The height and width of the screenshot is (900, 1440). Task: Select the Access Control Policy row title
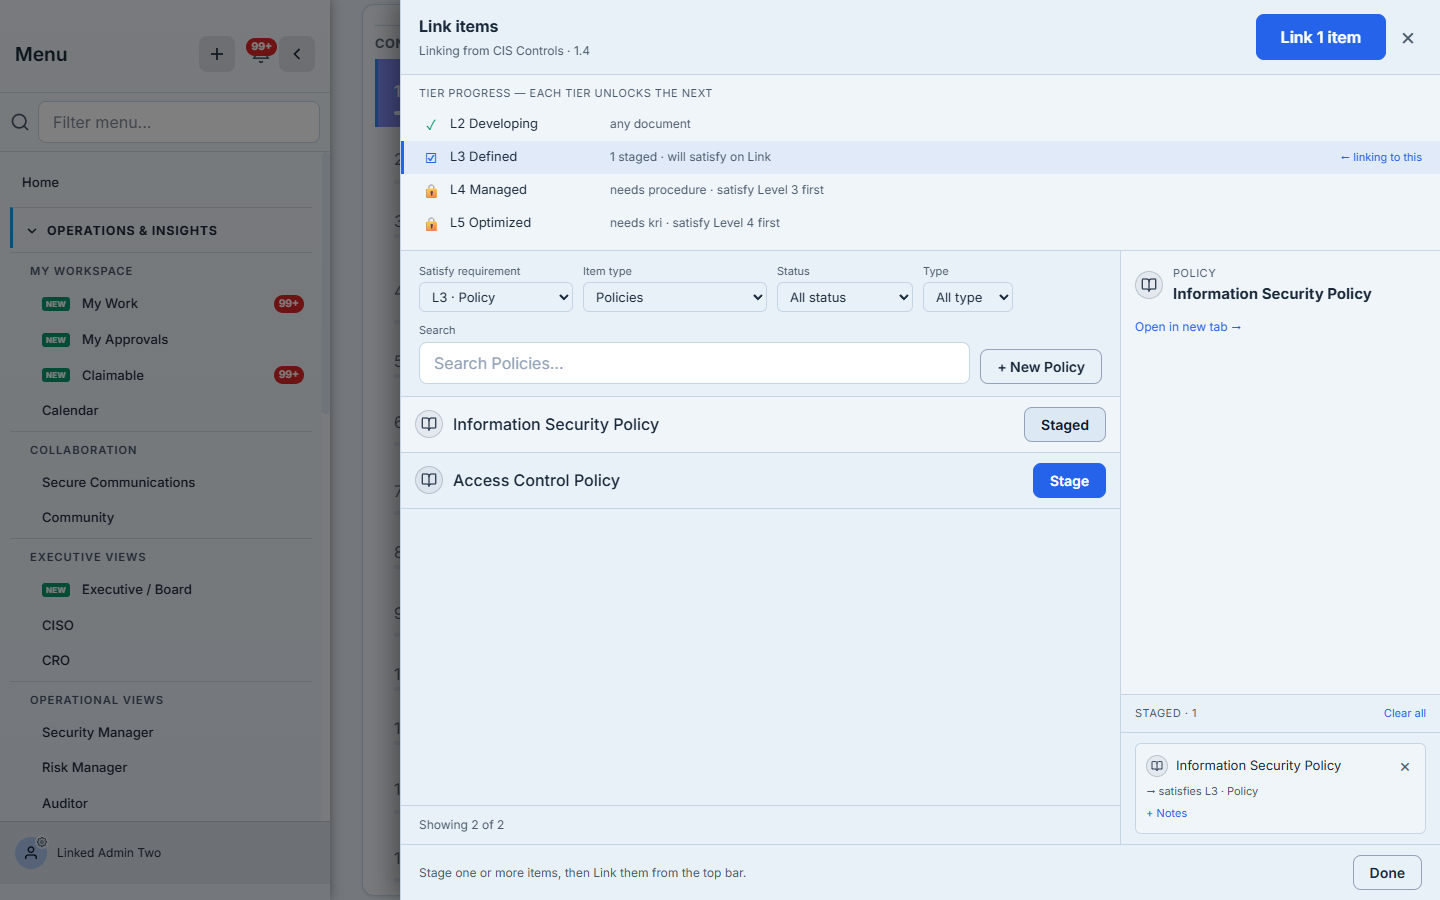click(x=536, y=481)
